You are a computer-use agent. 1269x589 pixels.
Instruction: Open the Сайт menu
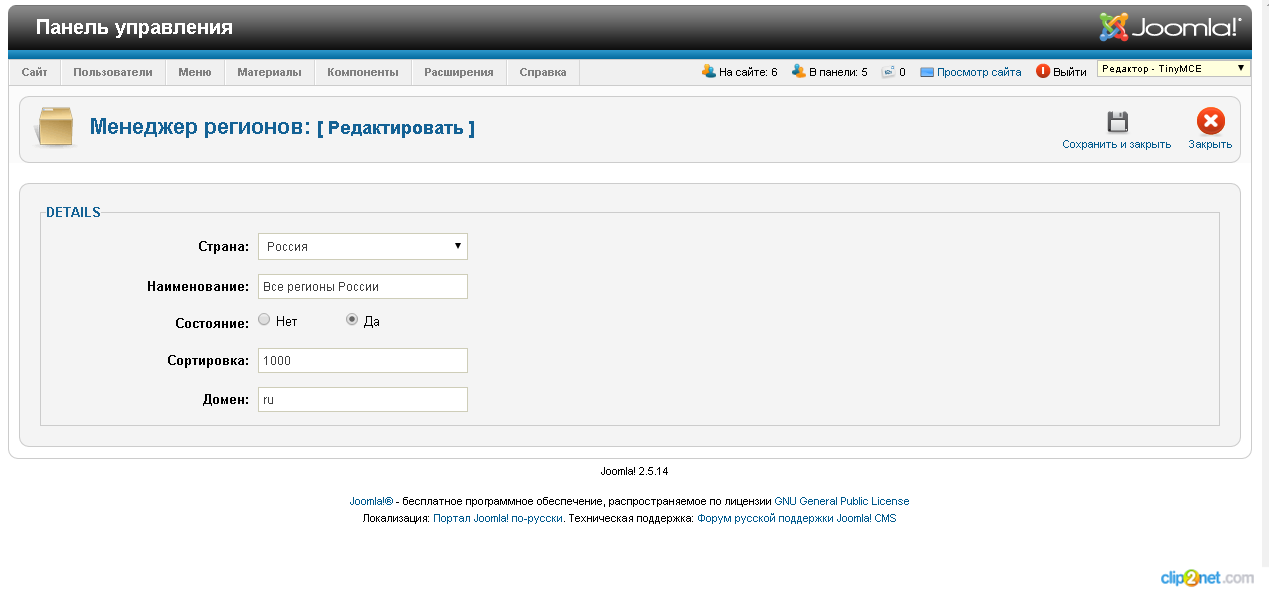click(x=35, y=72)
